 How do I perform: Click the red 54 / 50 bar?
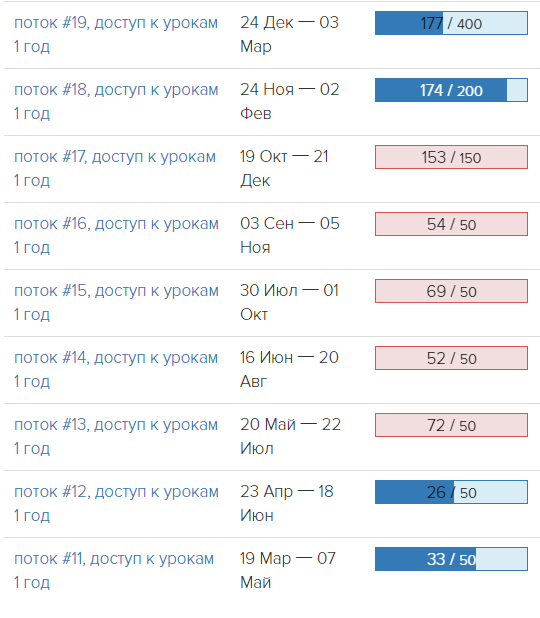click(451, 224)
